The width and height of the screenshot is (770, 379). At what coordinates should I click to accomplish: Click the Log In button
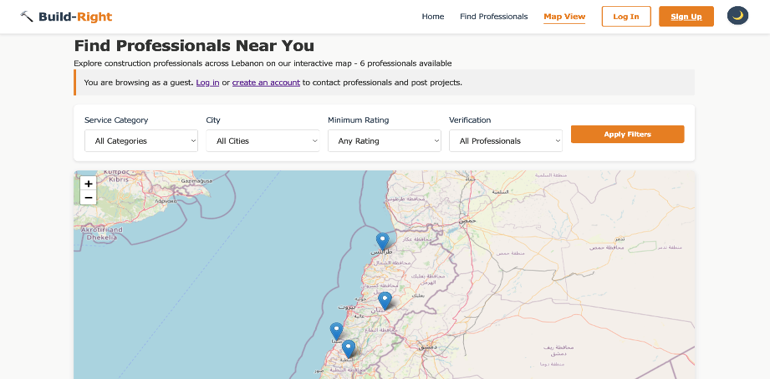(x=626, y=16)
